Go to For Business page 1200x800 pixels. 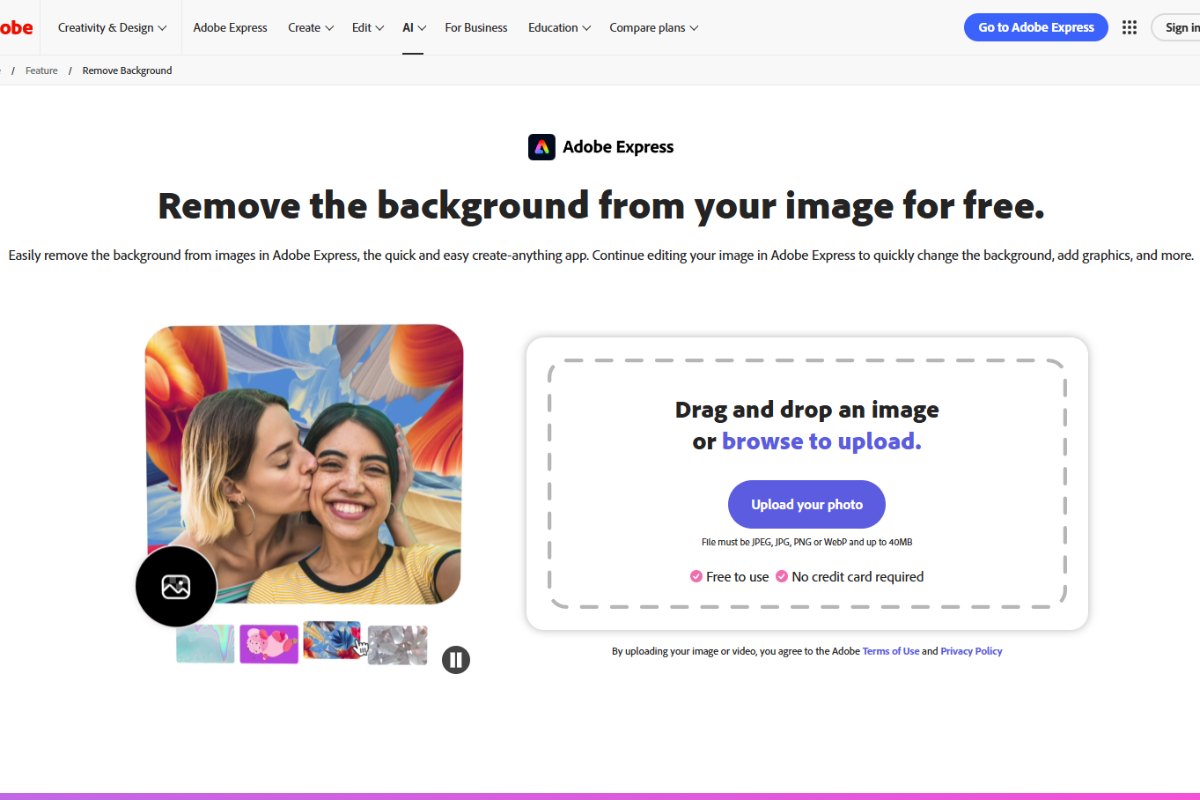click(476, 28)
